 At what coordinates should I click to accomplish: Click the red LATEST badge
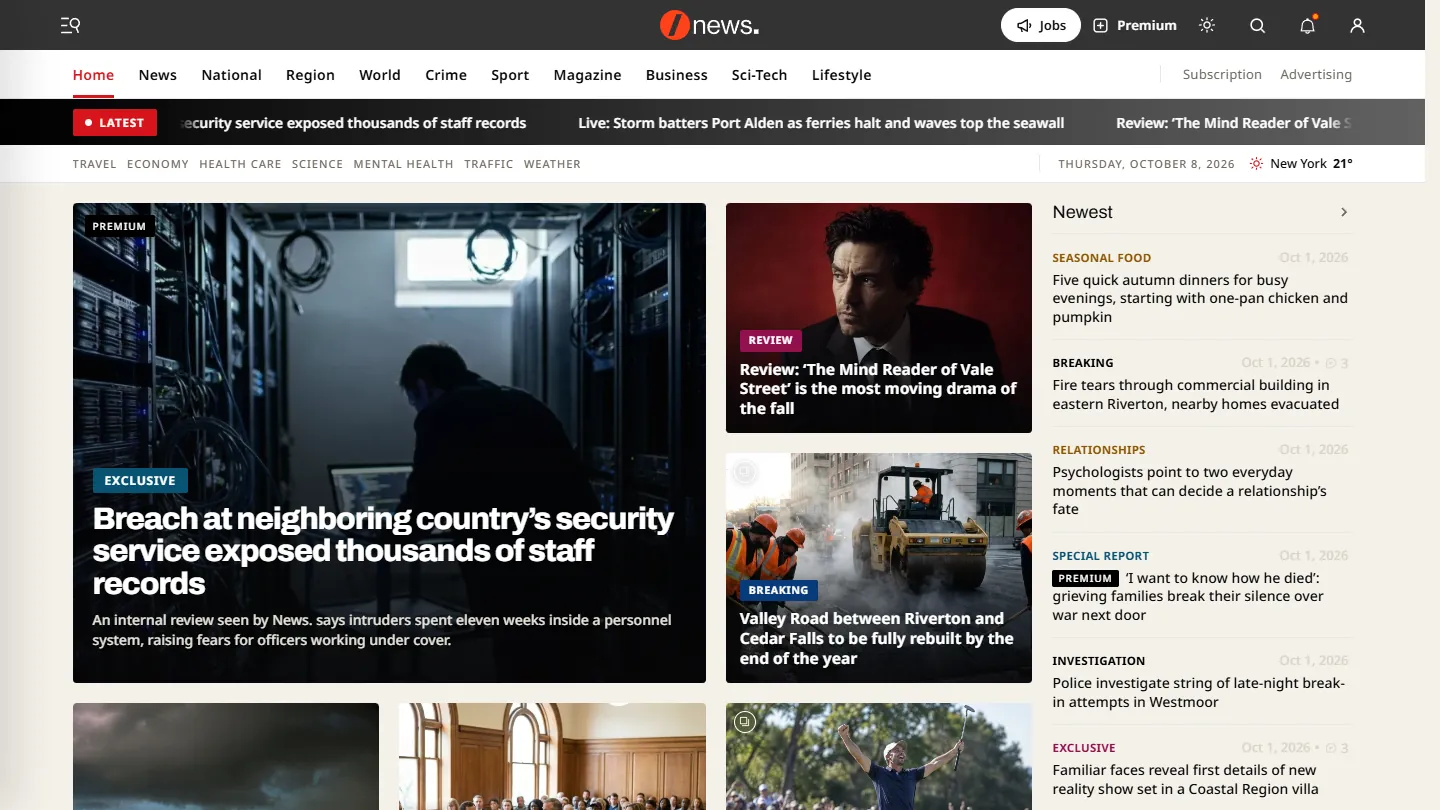pyautogui.click(x=115, y=122)
